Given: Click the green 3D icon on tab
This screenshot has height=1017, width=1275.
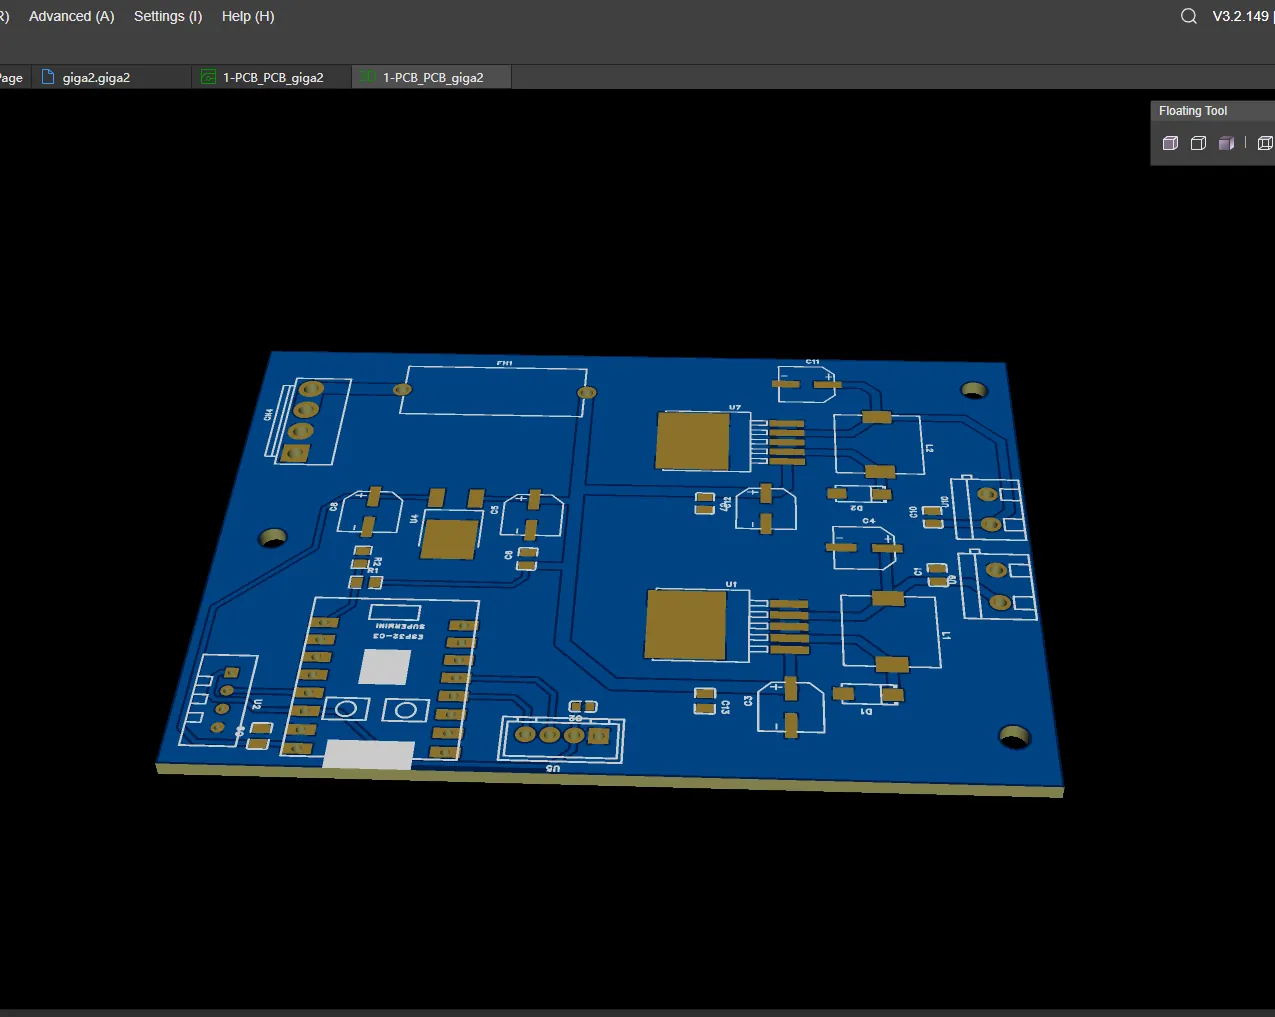Looking at the screenshot, I should click(x=368, y=77).
